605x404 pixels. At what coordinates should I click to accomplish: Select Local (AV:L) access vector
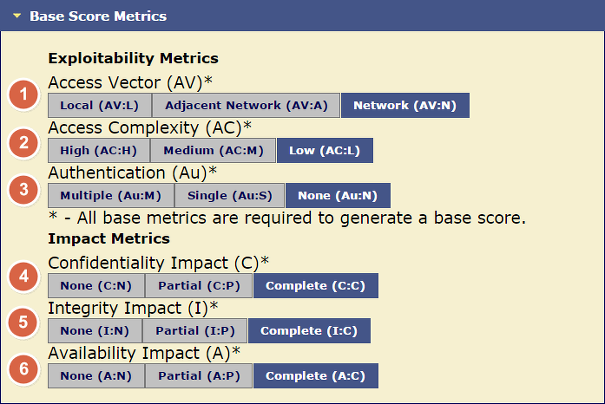(x=100, y=105)
